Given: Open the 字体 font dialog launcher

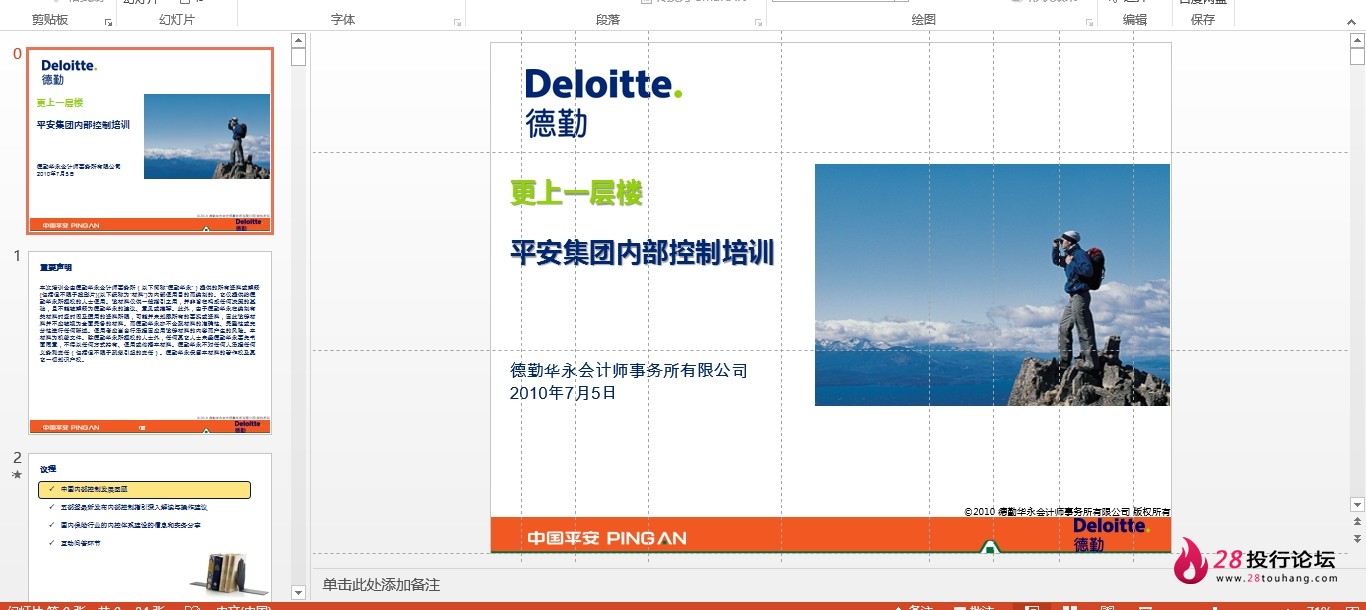Looking at the screenshot, I should pyautogui.click(x=458, y=21).
